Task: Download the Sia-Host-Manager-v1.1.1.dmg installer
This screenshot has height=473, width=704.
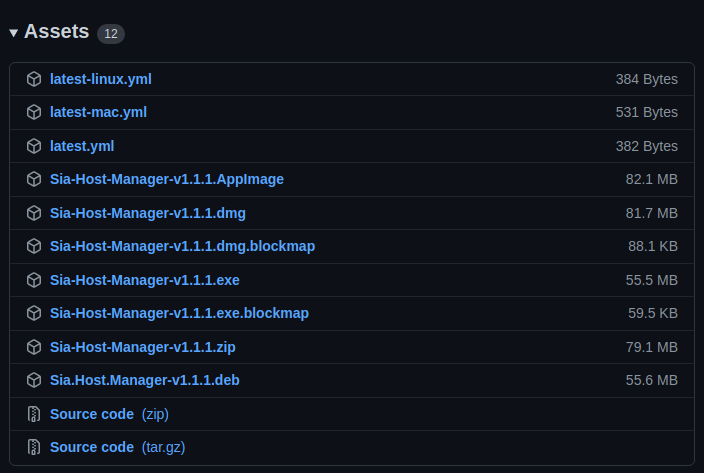Action: [x=148, y=213]
